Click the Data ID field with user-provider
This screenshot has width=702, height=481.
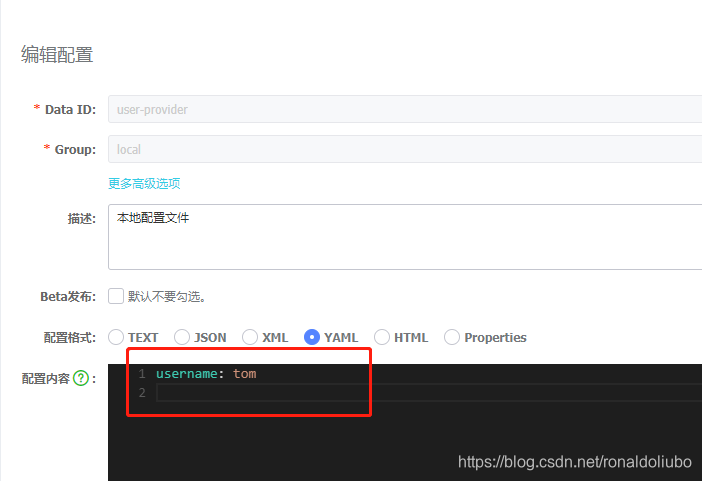405,109
